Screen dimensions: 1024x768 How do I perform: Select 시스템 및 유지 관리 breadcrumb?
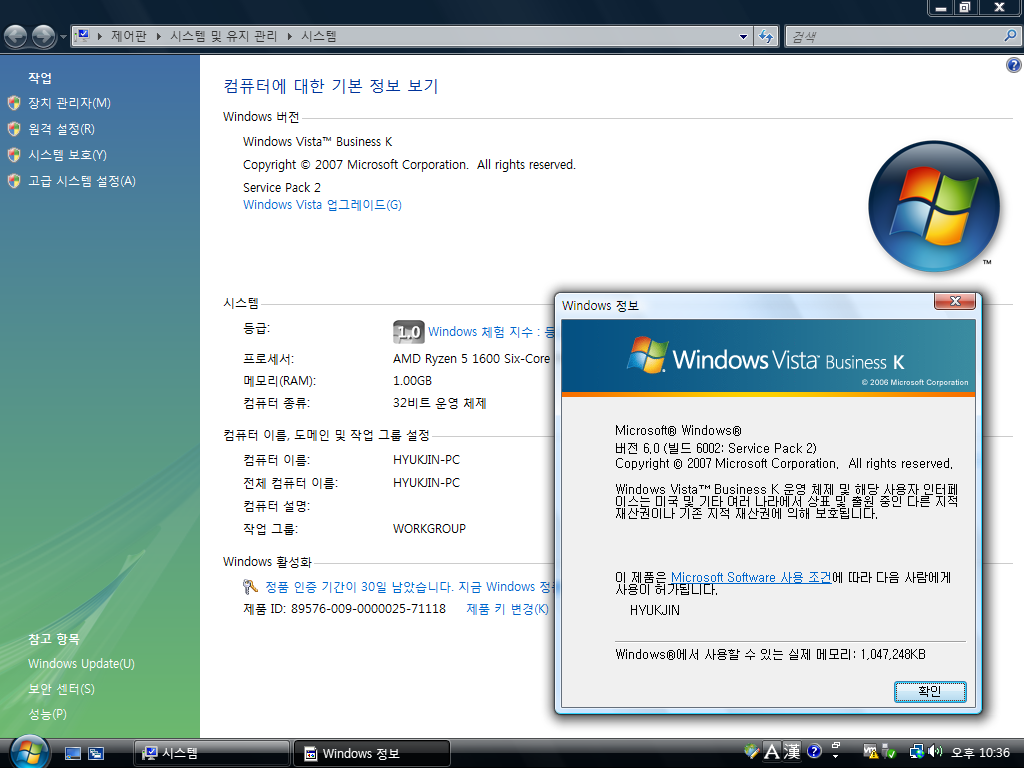[224, 36]
